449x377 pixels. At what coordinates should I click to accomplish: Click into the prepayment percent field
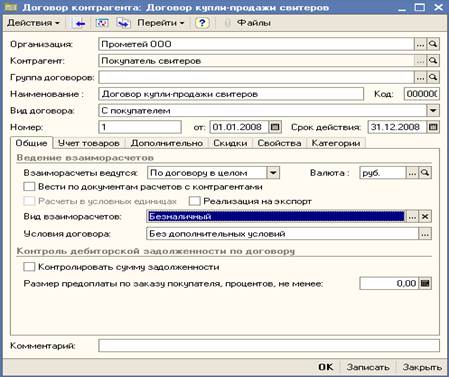[x=389, y=284]
